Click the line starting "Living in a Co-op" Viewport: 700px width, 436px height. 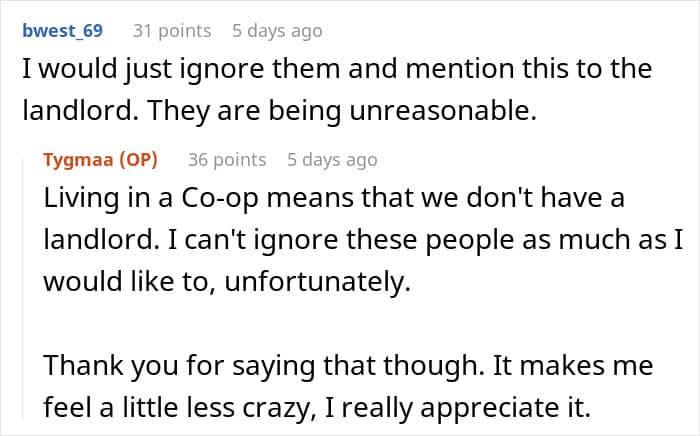[334, 198]
